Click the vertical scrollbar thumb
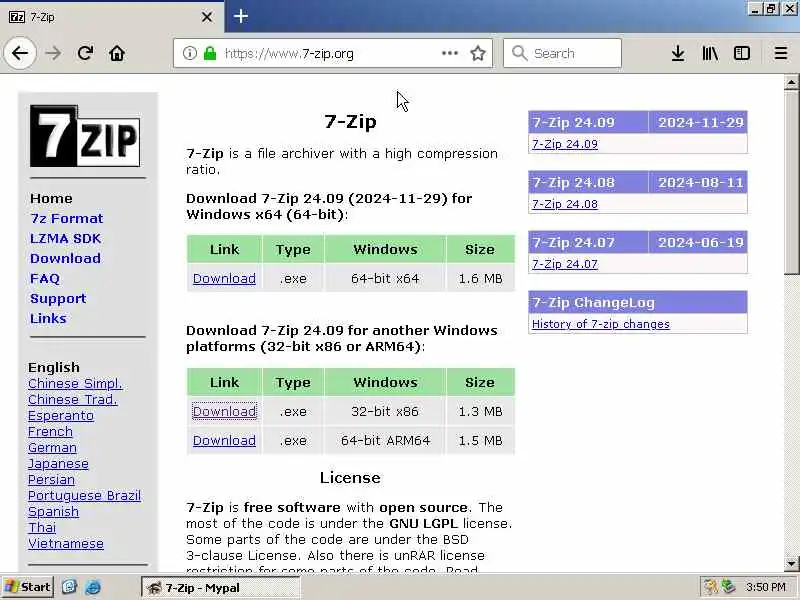The image size is (800, 600). tap(791, 182)
